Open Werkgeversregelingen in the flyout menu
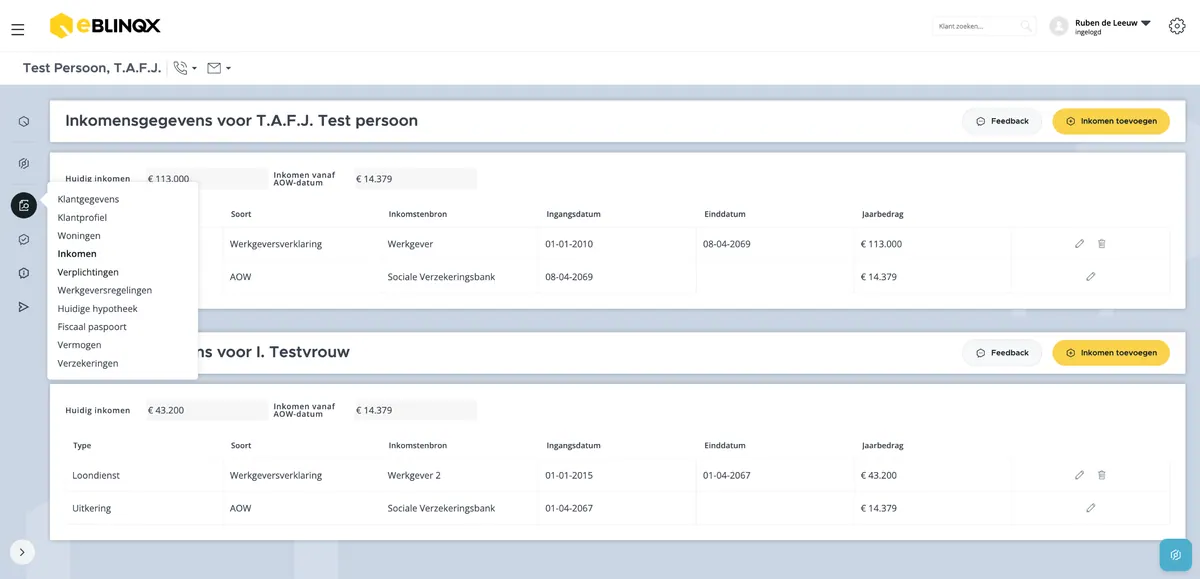The height and width of the screenshot is (579, 1200). [x=105, y=290]
